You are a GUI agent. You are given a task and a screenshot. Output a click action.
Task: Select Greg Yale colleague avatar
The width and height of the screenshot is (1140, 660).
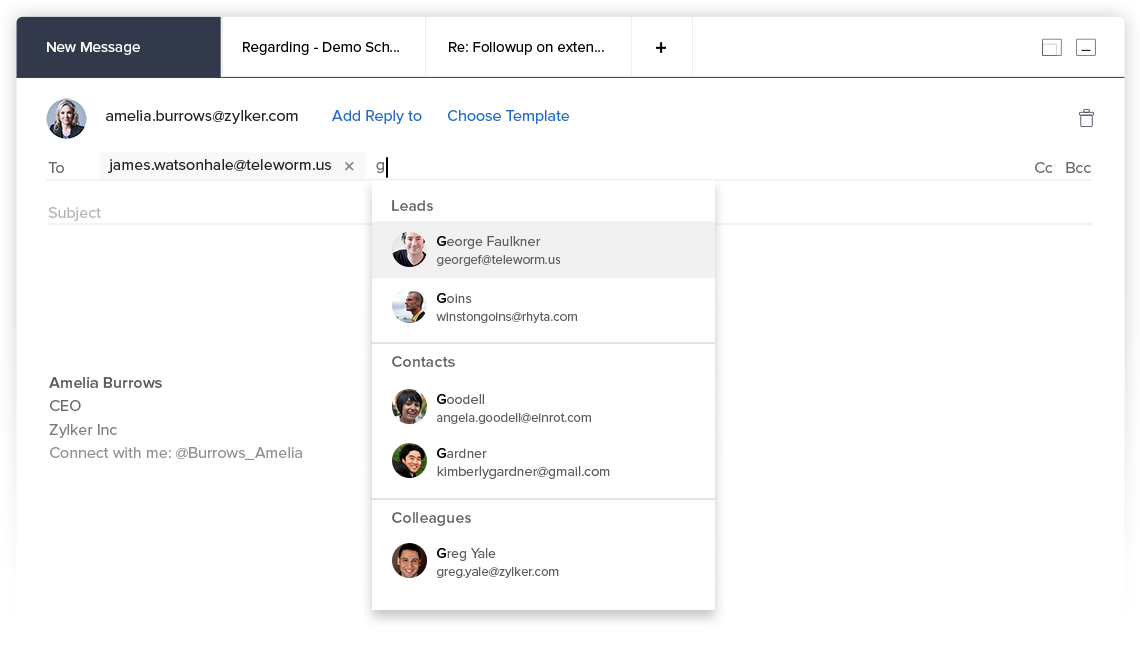(409, 560)
